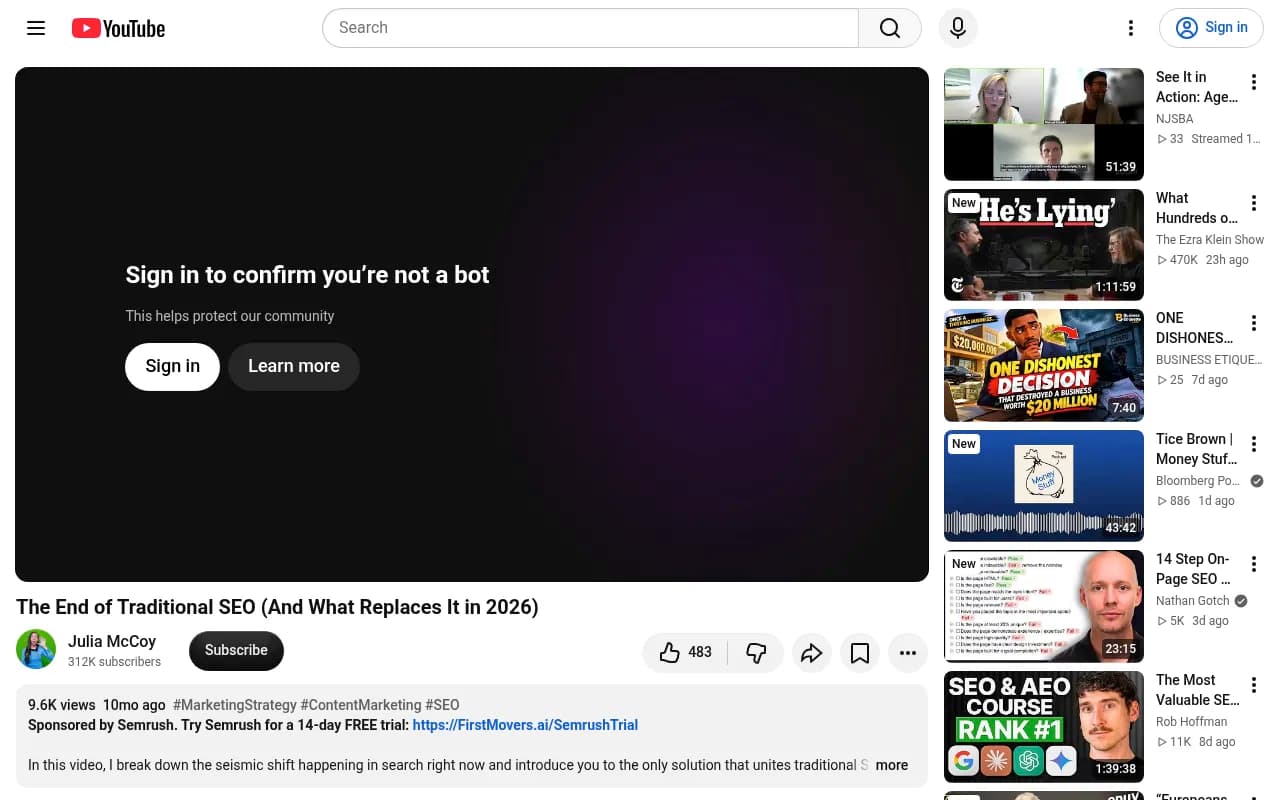Click the video title 'The End of Traditional SEO'

point(277,607)
